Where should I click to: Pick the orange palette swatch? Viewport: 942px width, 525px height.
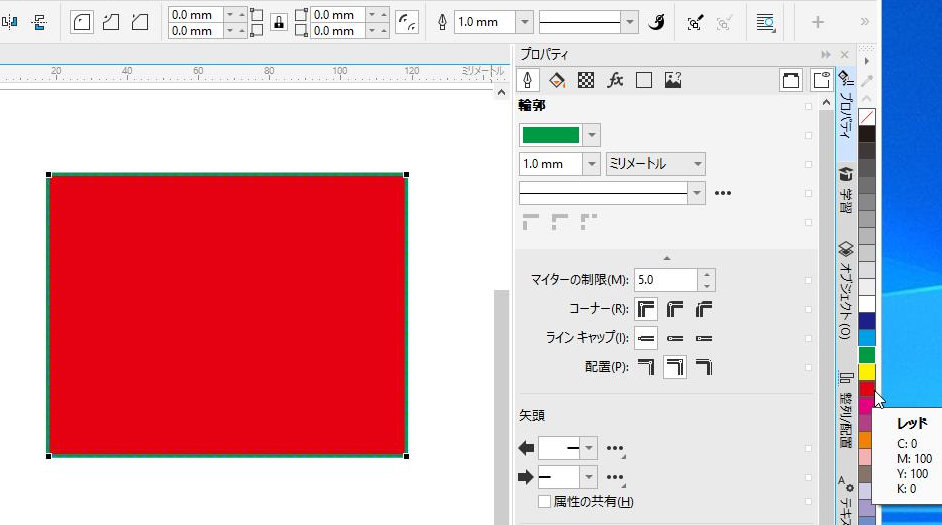[867, 440]
